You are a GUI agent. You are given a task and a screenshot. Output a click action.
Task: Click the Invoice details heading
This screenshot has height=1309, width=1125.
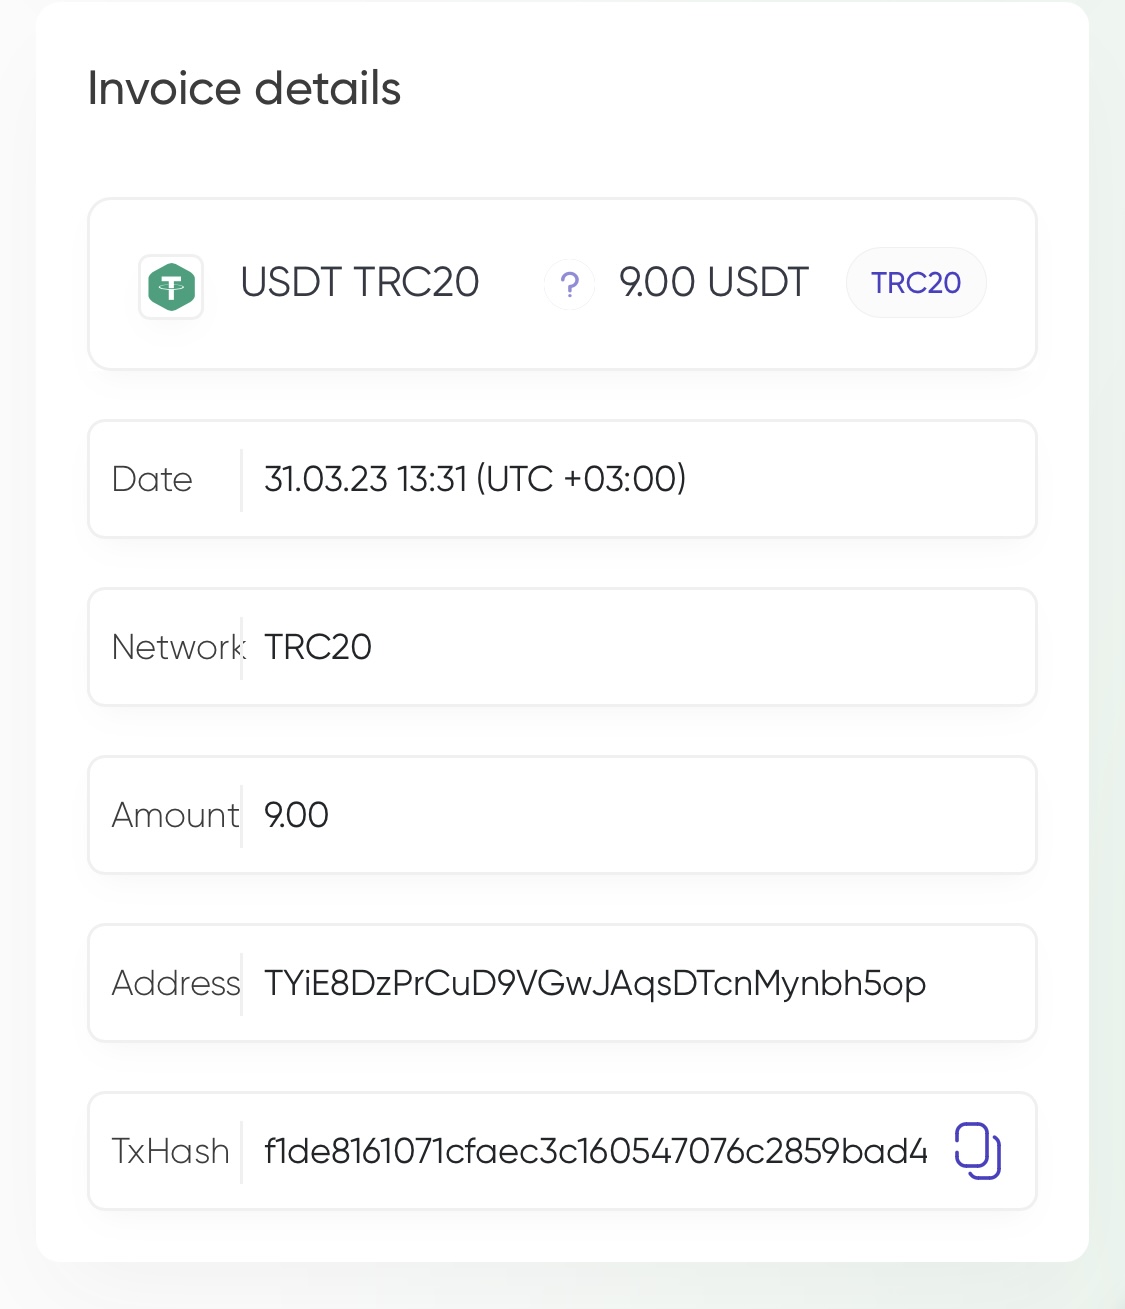(x=244, y=88)
